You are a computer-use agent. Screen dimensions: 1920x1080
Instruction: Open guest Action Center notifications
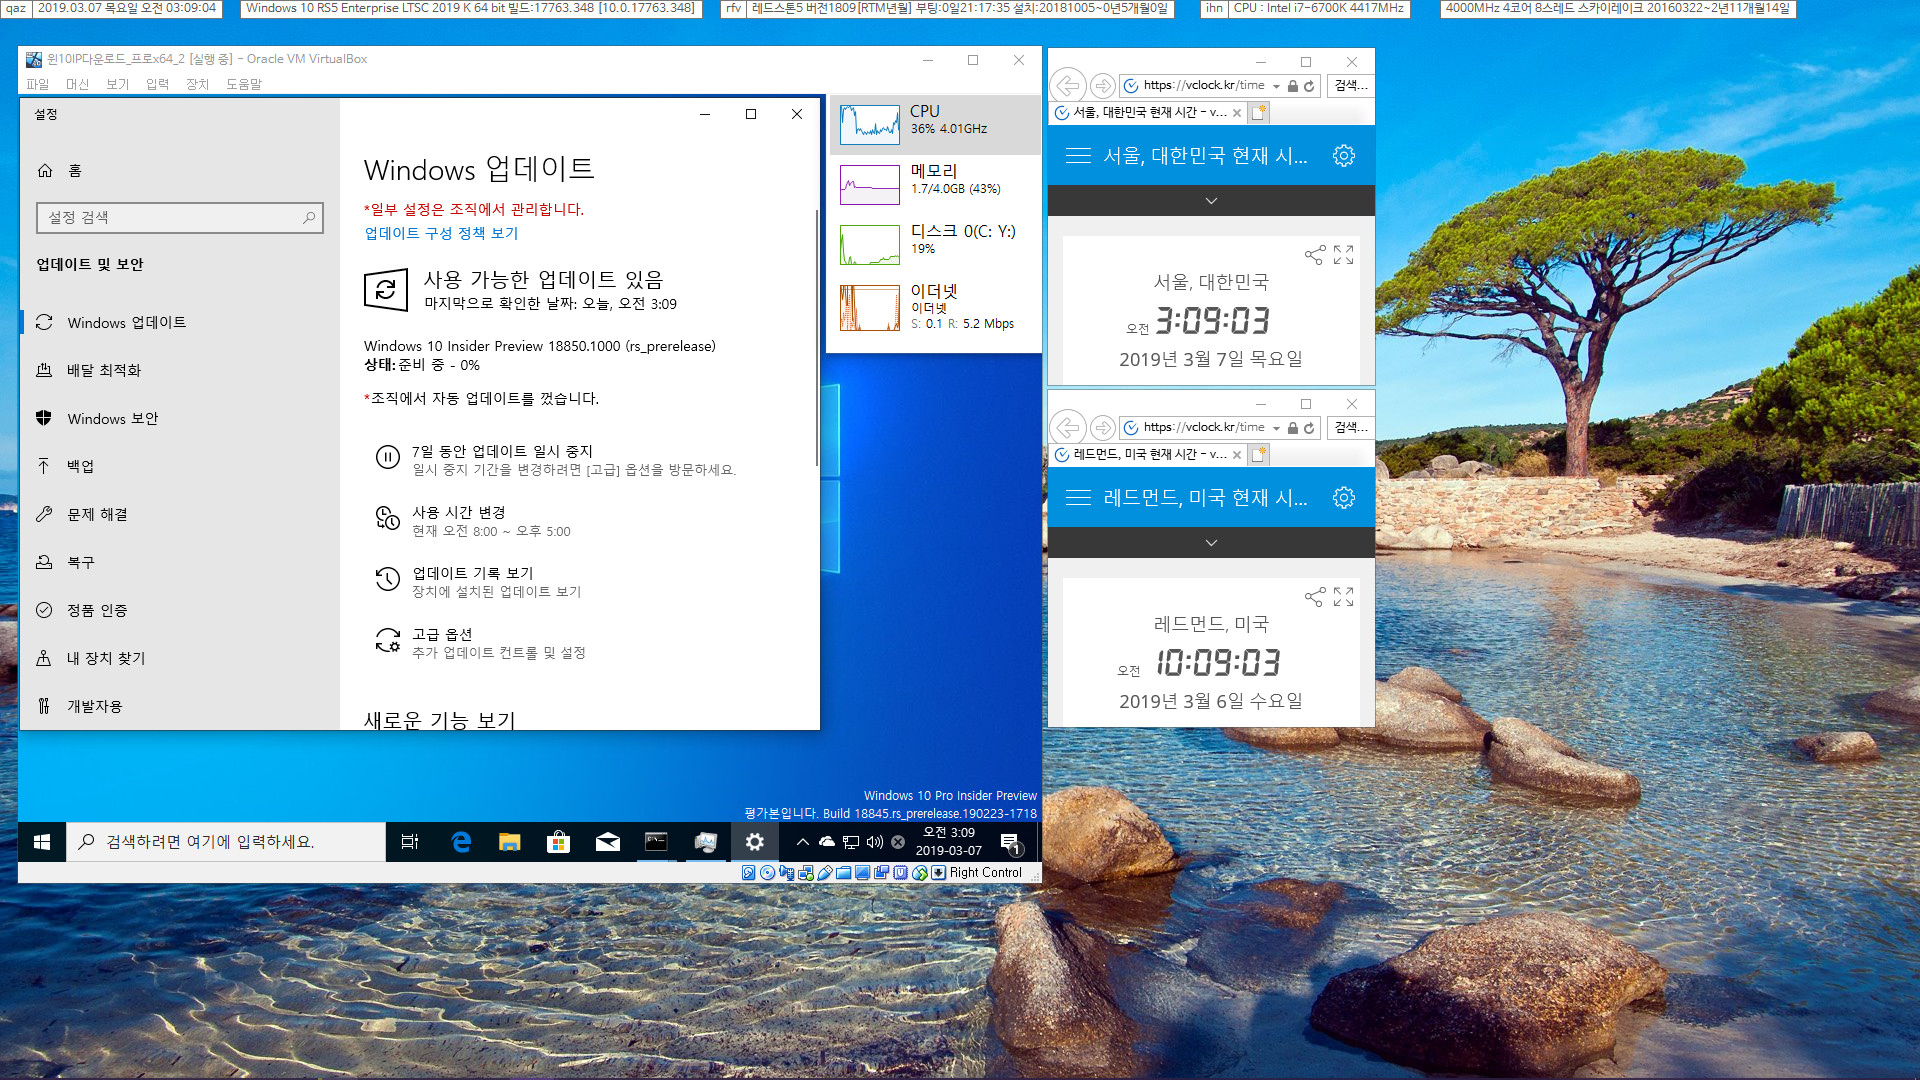(x=1011, y=843)
